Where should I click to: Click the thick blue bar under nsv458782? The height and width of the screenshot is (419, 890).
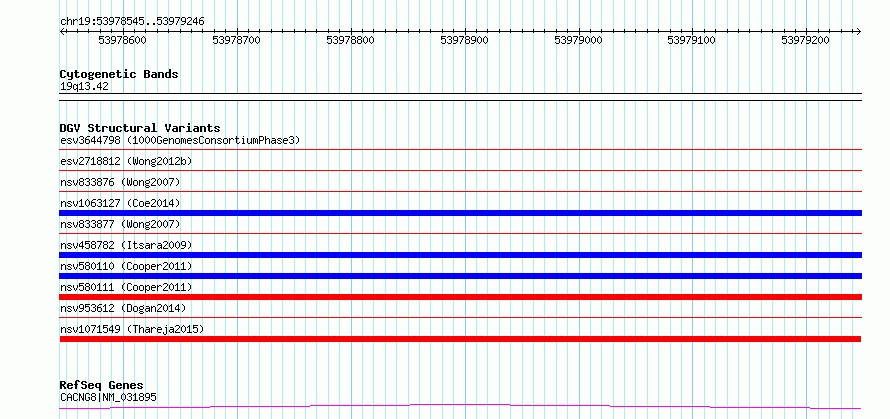click(x=460, y=255)
